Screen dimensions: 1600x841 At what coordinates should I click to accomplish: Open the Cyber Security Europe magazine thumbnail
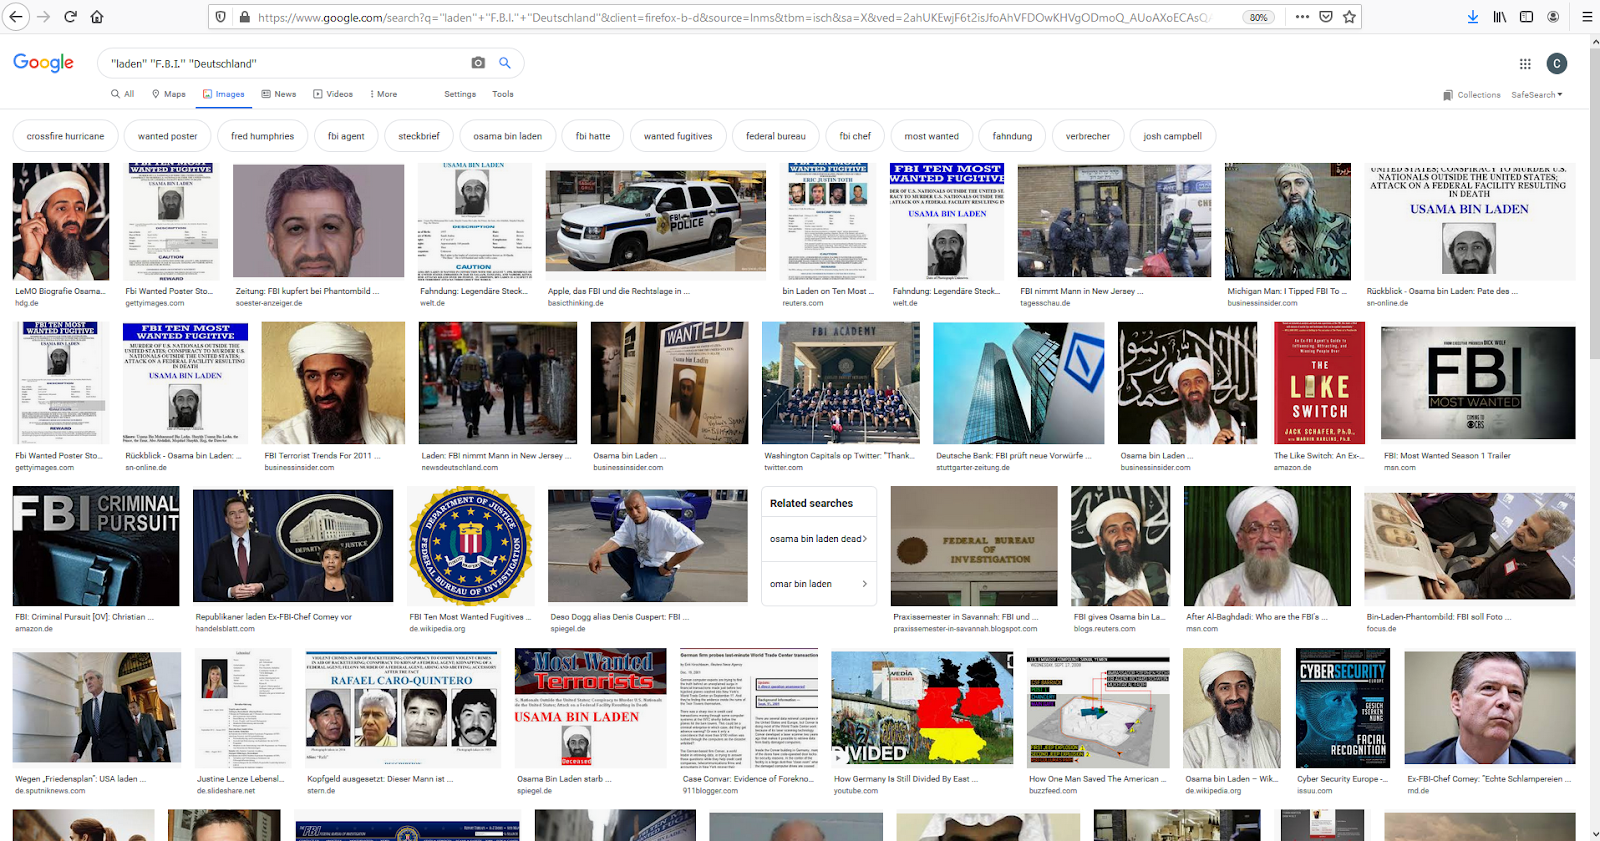1343,708
